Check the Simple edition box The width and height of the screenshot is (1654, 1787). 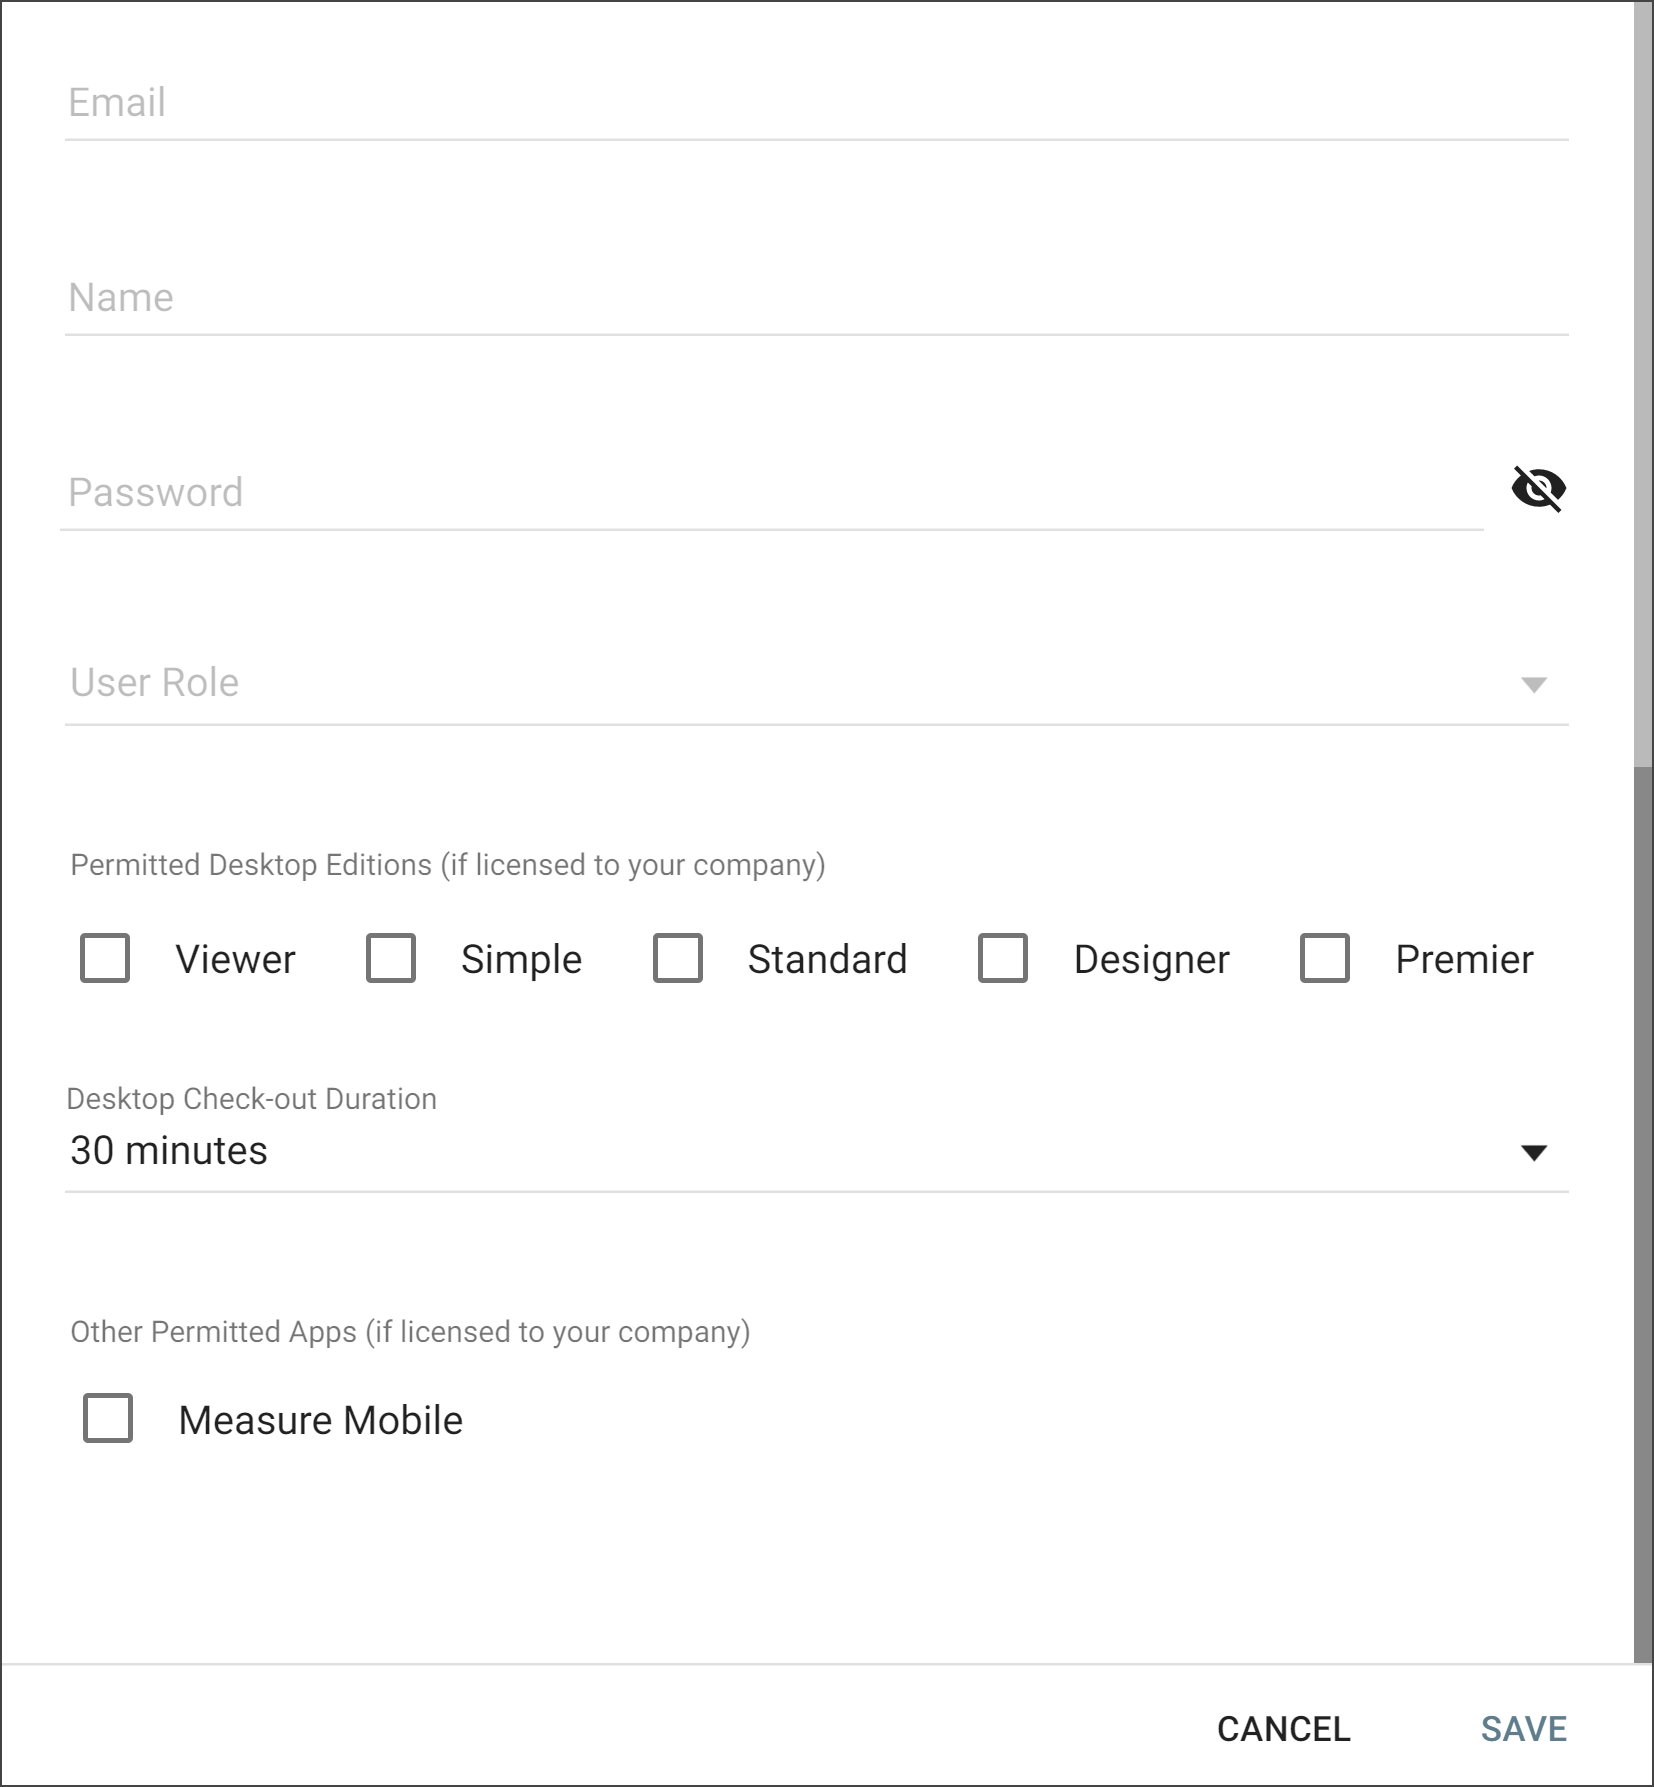tap(391, 958)
